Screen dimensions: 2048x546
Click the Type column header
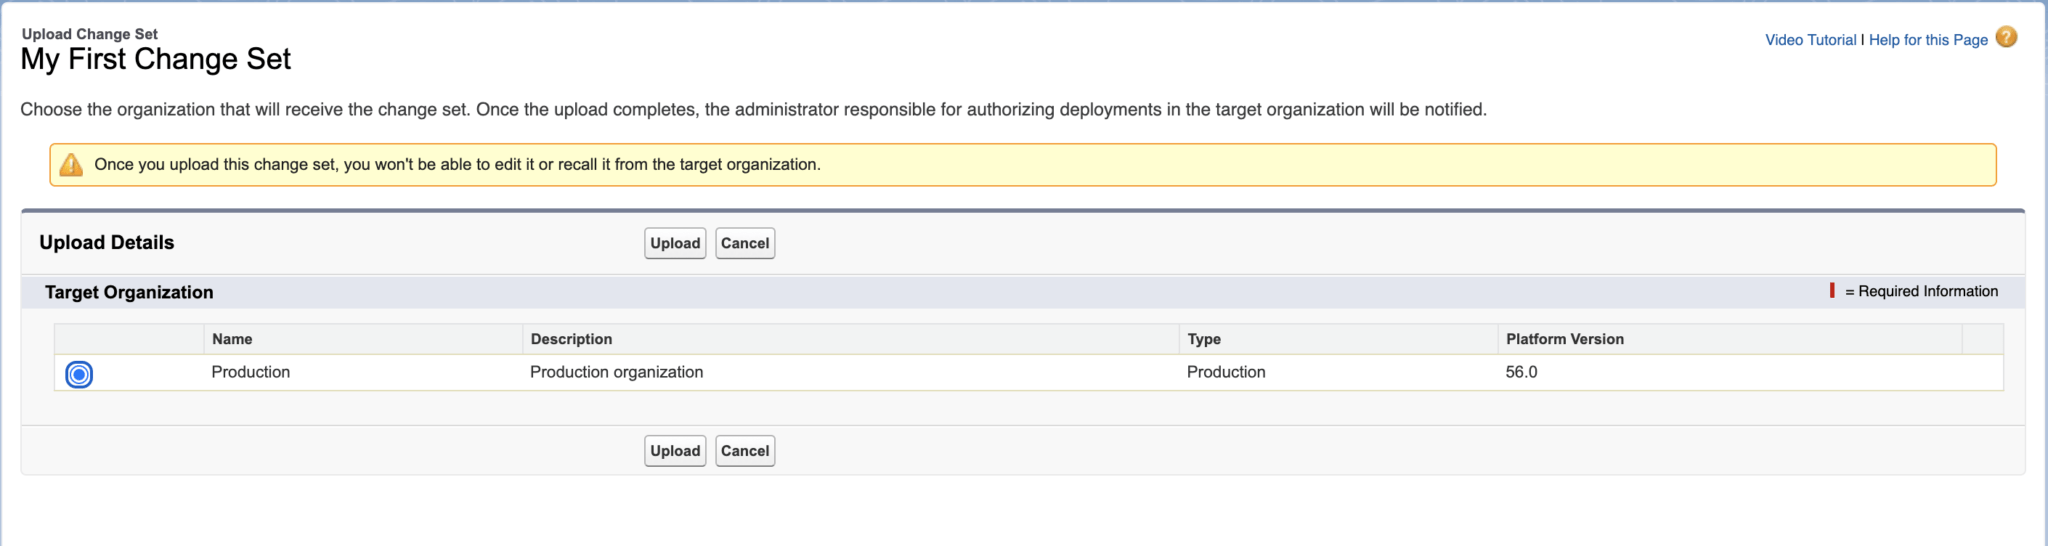(1204, 339)
